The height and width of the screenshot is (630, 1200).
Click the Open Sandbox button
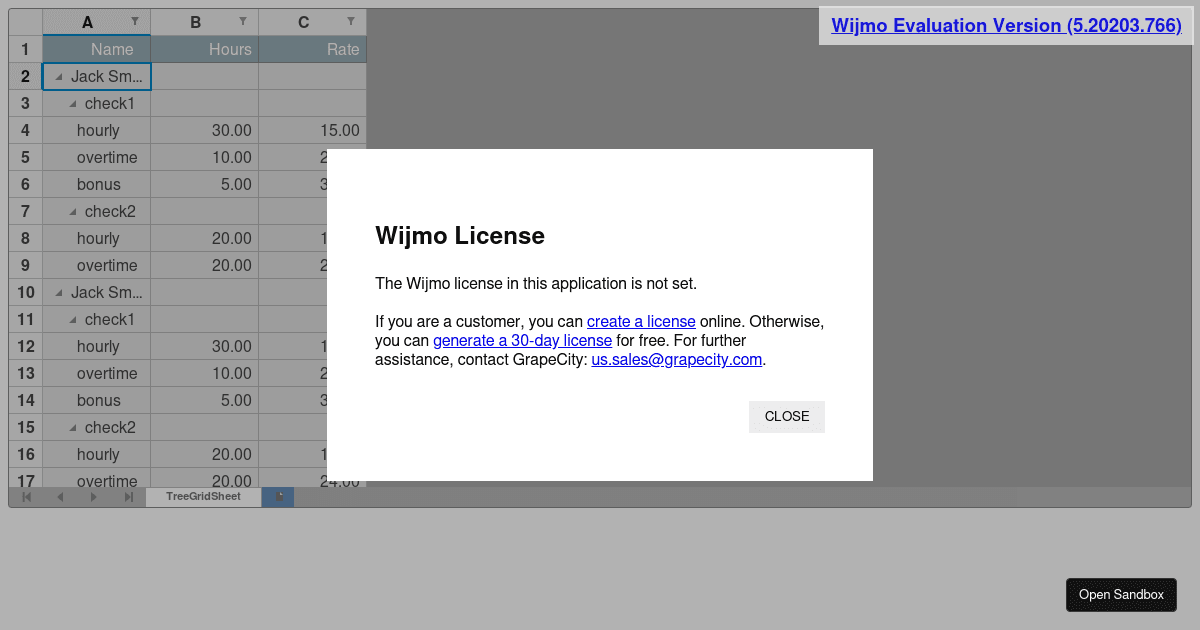(x=1121, y=595)
